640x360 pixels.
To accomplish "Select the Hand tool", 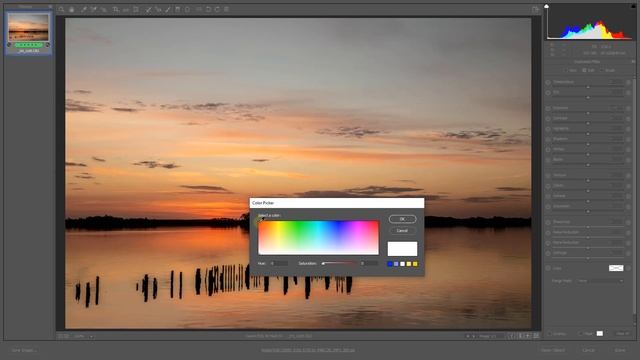I will click(x=71, y=9).
